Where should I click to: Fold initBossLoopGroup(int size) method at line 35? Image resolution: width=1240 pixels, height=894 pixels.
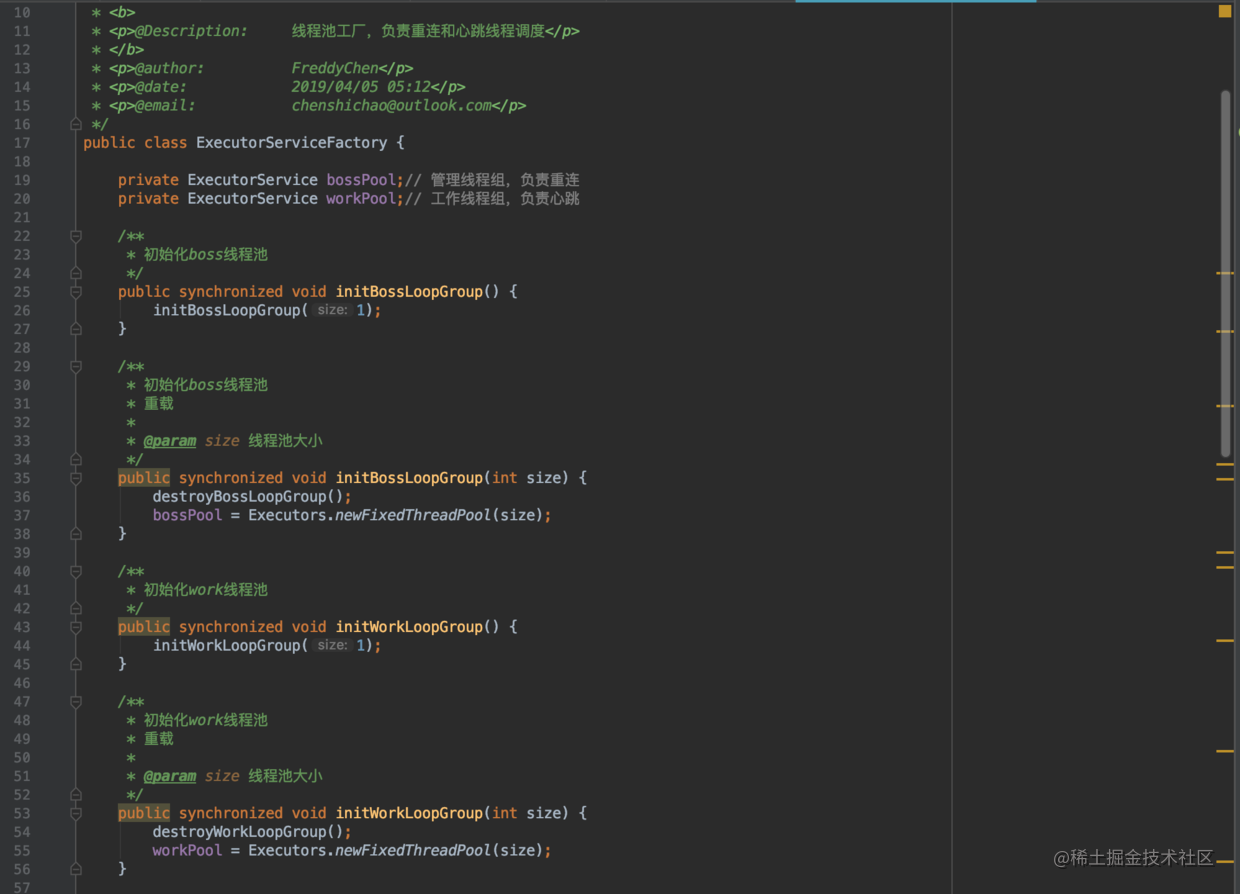(x=76, y=478)
